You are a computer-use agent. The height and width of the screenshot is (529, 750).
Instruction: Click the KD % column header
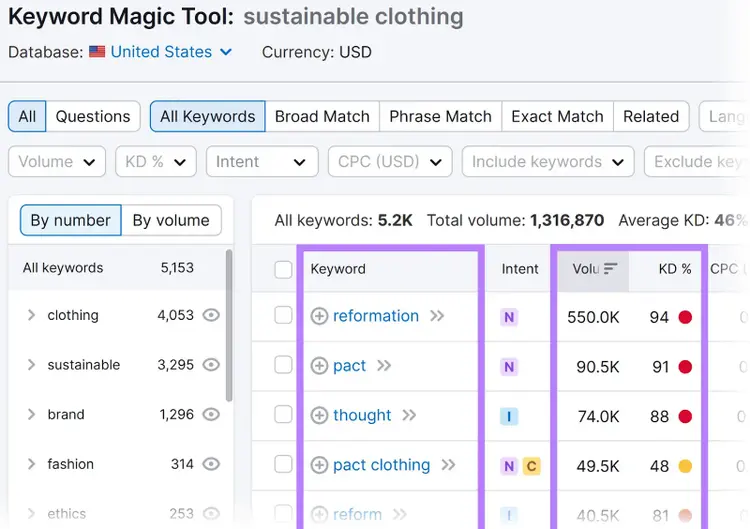click(x=675, y=269)
